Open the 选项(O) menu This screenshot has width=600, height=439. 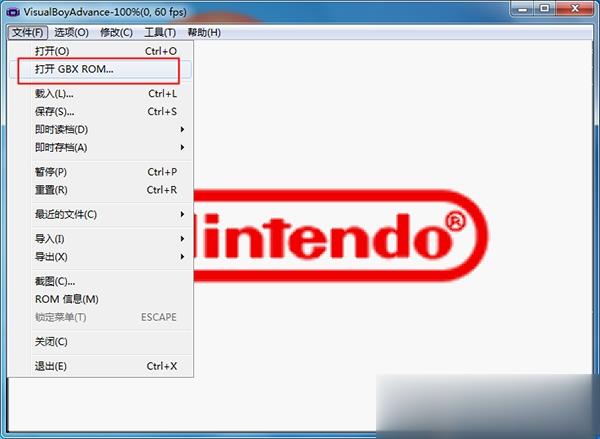click(x=72, y=33)
